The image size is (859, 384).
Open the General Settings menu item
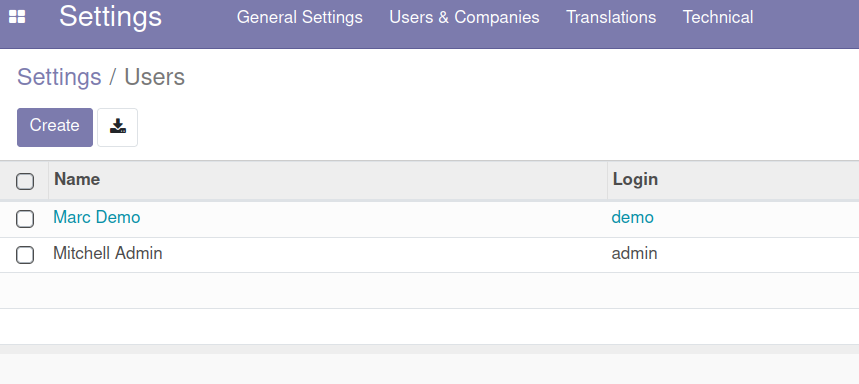[300, 17]
